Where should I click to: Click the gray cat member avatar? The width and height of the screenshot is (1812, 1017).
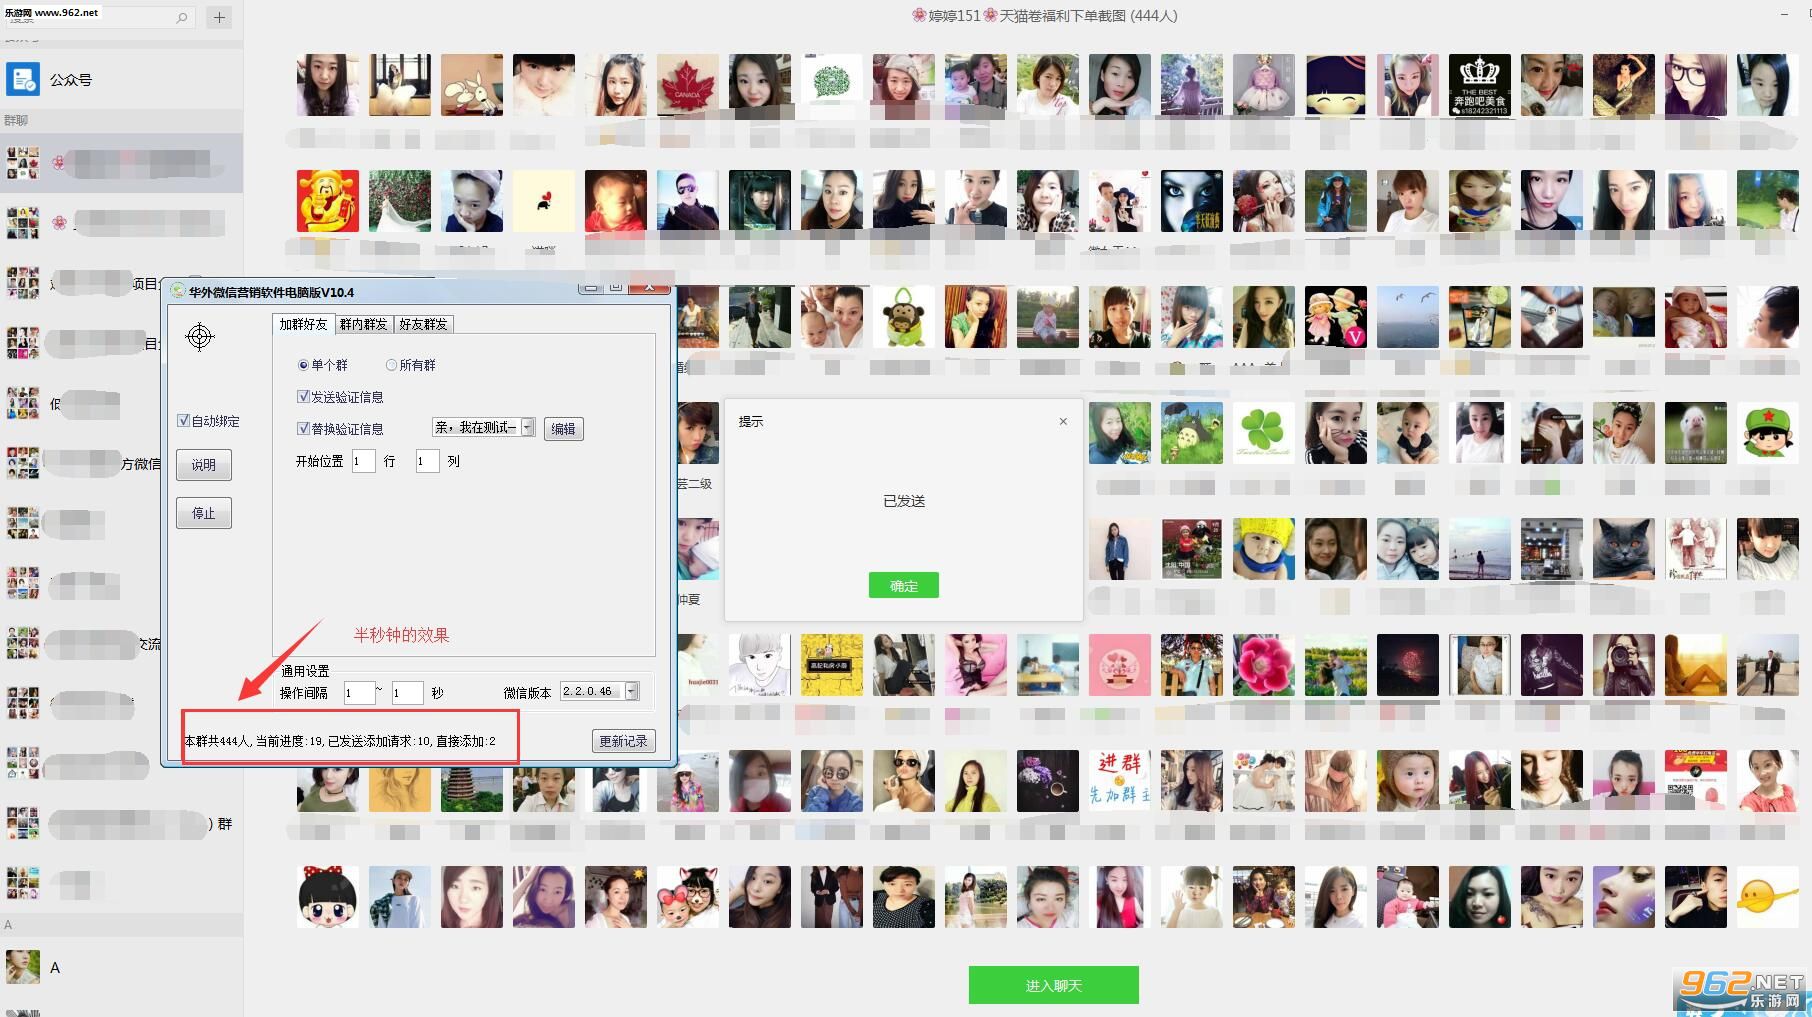tap(1624, 549)
